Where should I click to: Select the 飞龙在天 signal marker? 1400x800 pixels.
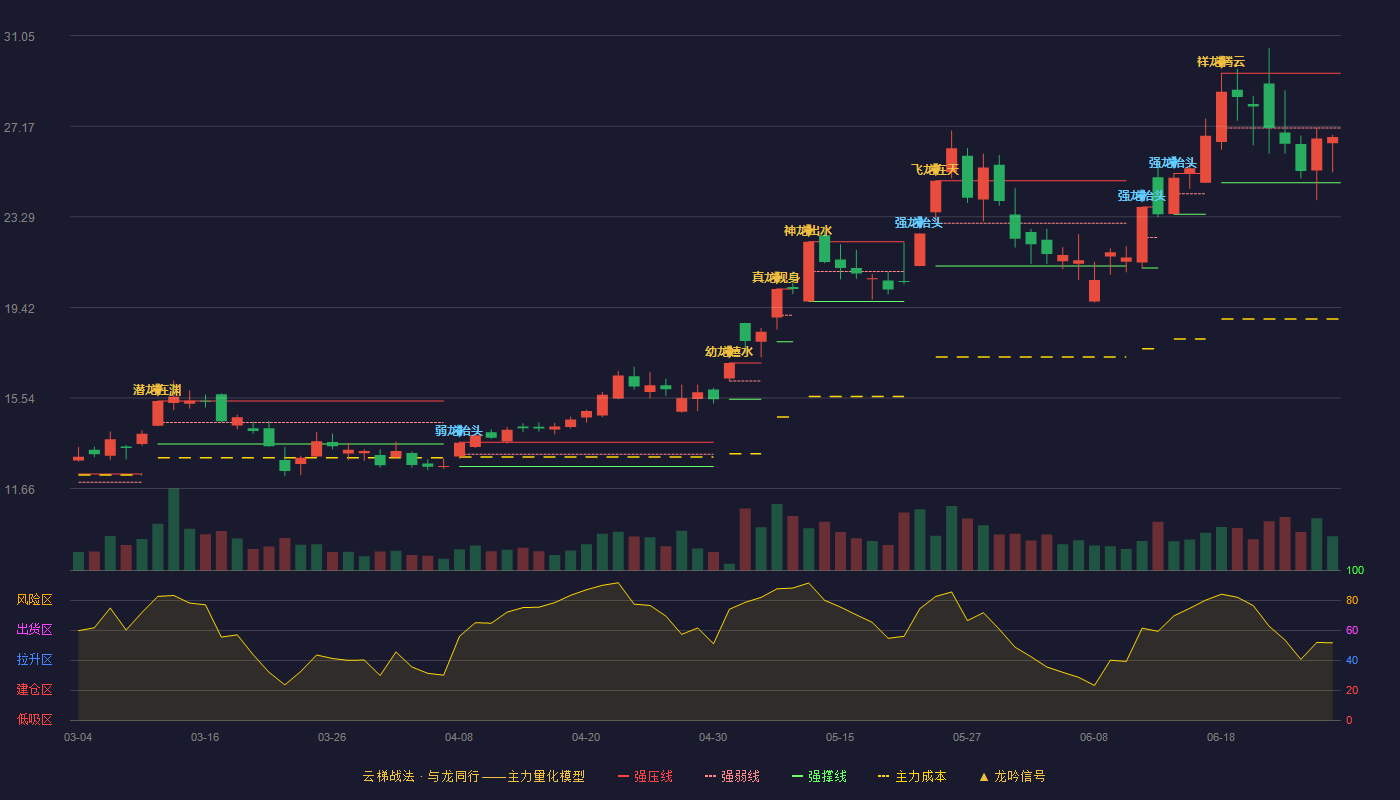935,170
